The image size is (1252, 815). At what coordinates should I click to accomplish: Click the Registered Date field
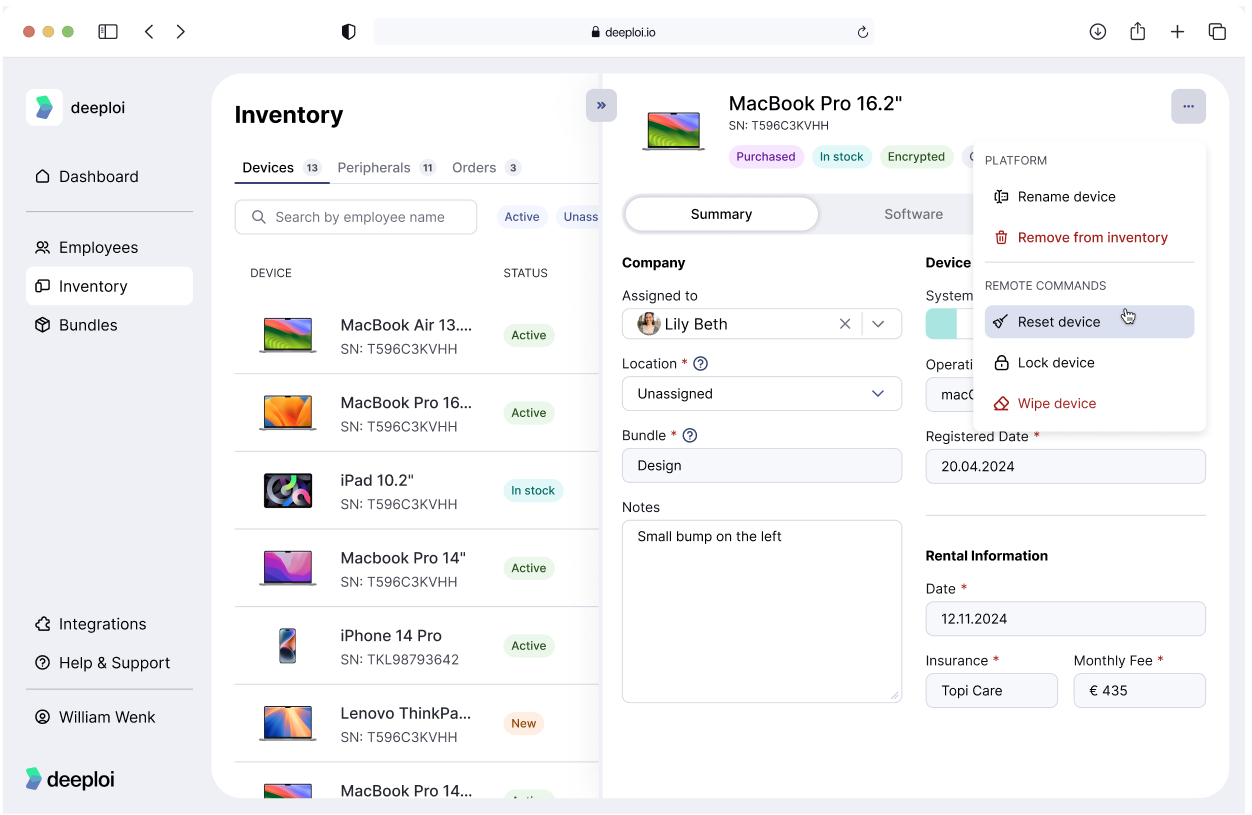click(1066, 466)
